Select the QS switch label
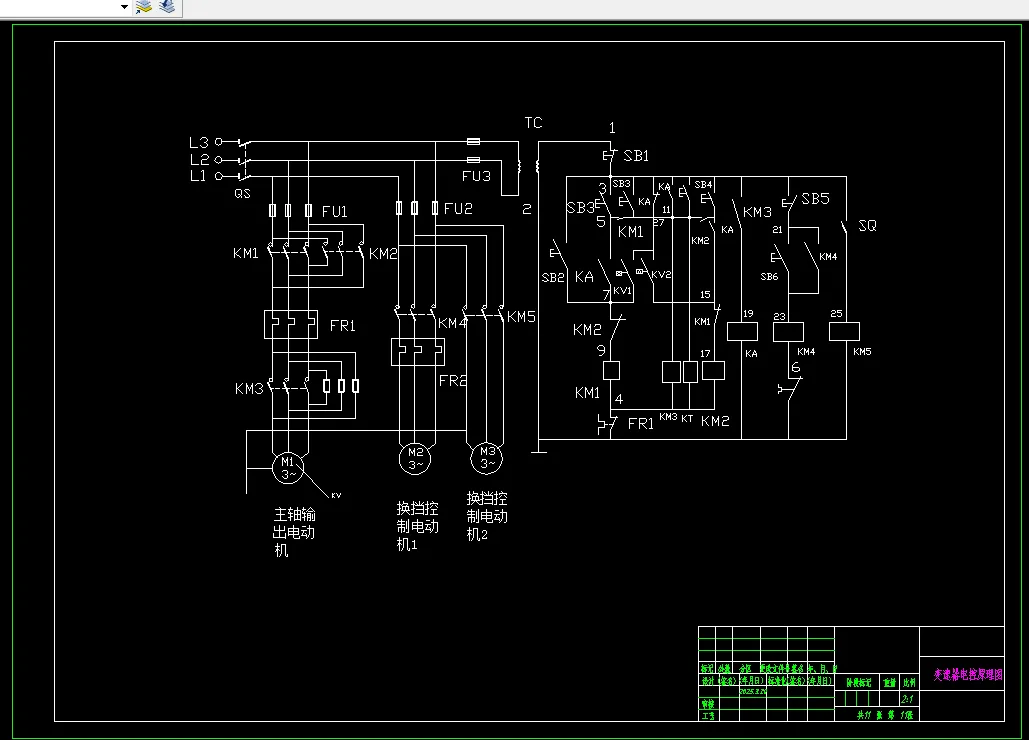Screen dimensions: 1029x740 242,194
